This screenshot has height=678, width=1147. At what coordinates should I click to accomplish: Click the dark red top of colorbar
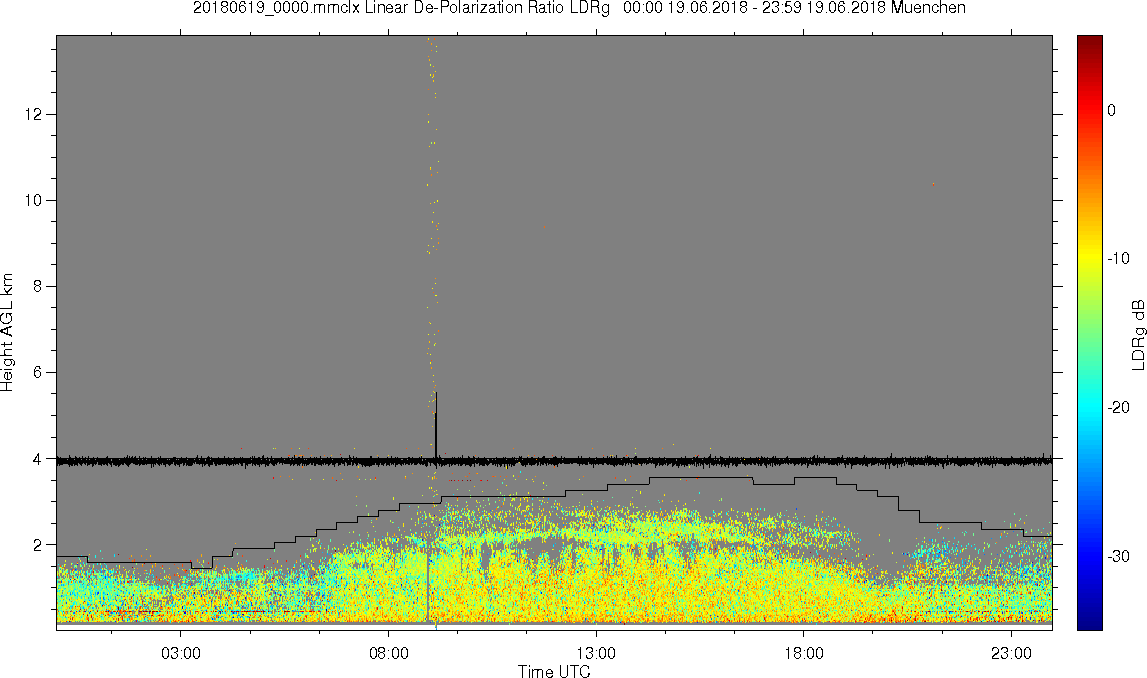1089,42
